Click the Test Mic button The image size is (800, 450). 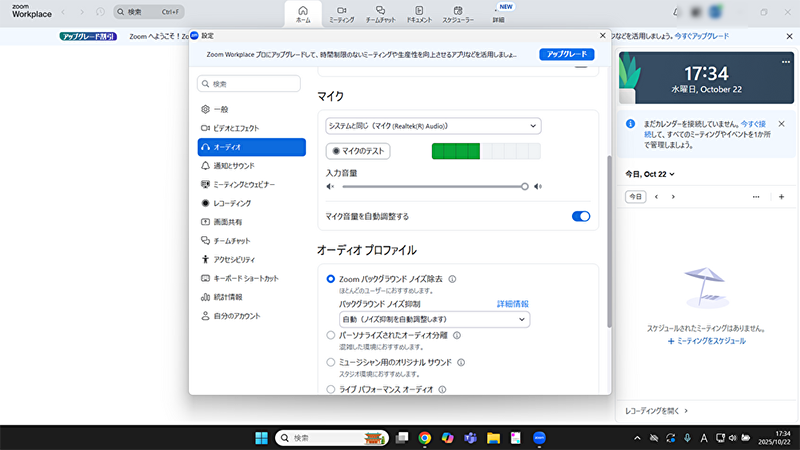coord(359,151)
